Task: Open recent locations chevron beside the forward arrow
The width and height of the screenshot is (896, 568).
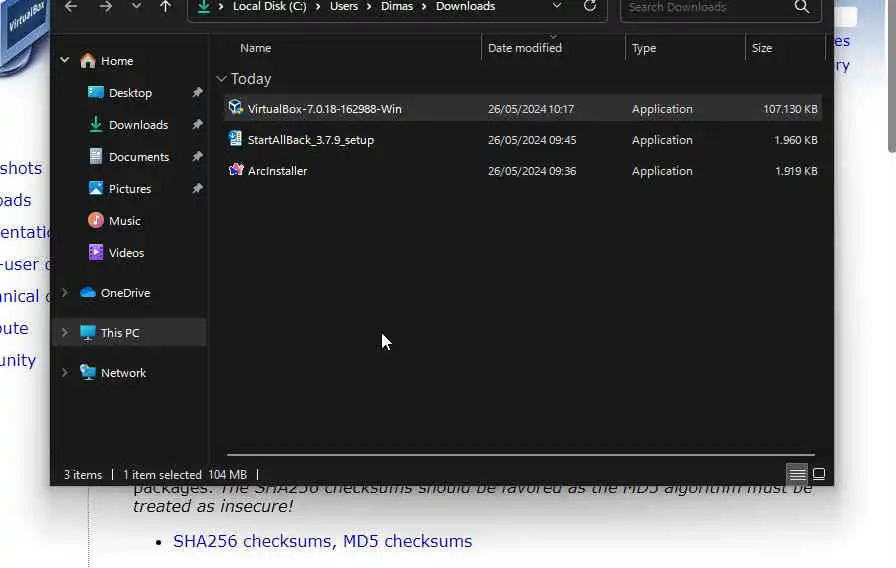Action: coord(136,6)
